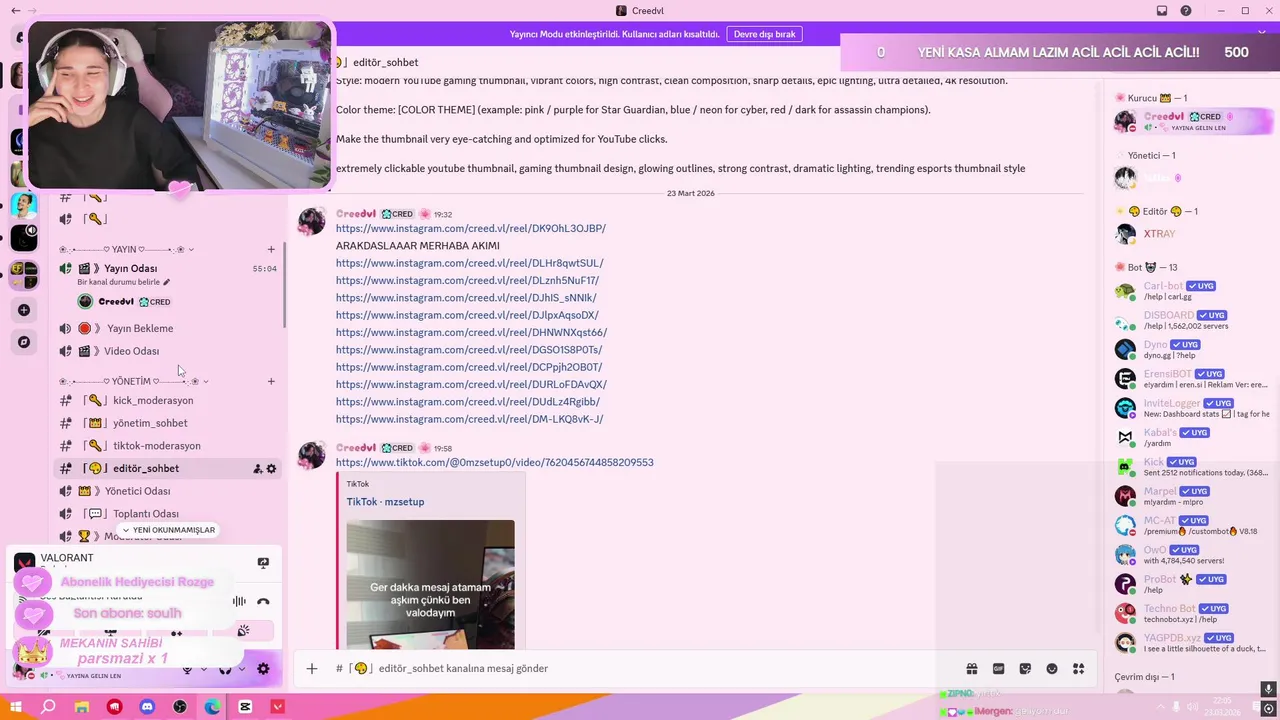The width and height of the screenshot is (1280, 720).
Task: Open Instagram reel link DM-LKQ8vK-J
Action: pos(470,419)
